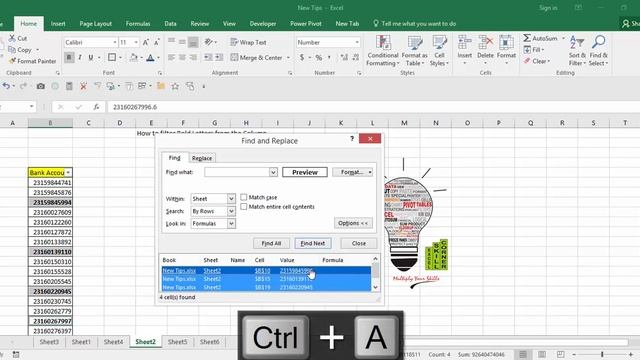Open the Developer tab

tap(263, 24)
